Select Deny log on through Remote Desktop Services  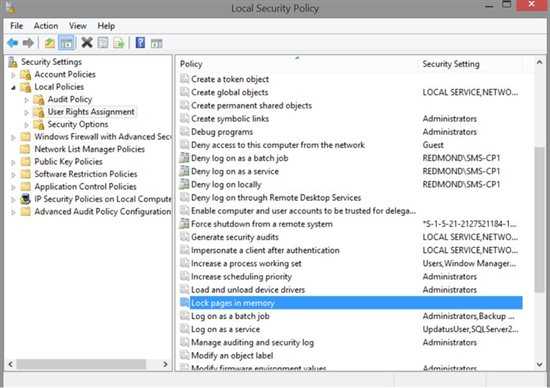276,198
